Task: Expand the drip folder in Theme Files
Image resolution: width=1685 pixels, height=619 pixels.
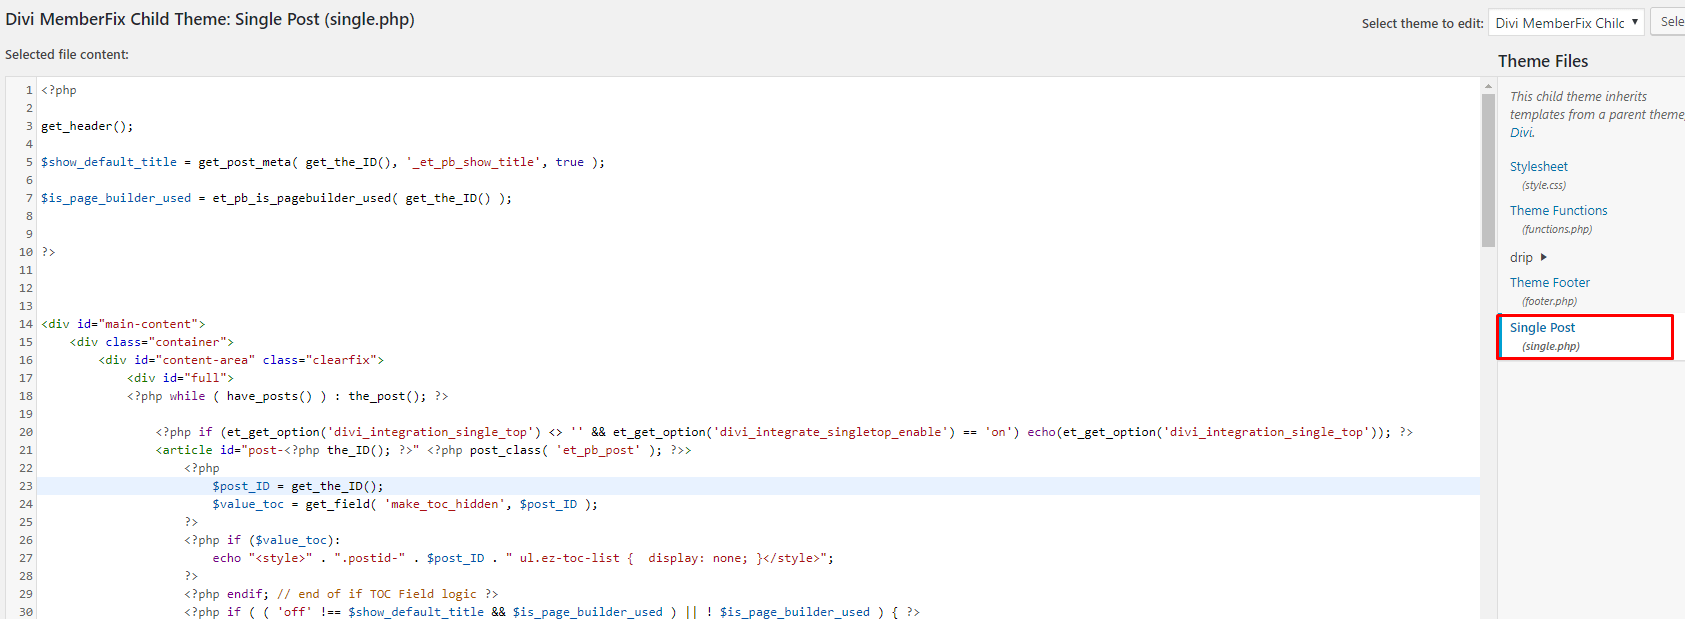Action: (1528, 257)
